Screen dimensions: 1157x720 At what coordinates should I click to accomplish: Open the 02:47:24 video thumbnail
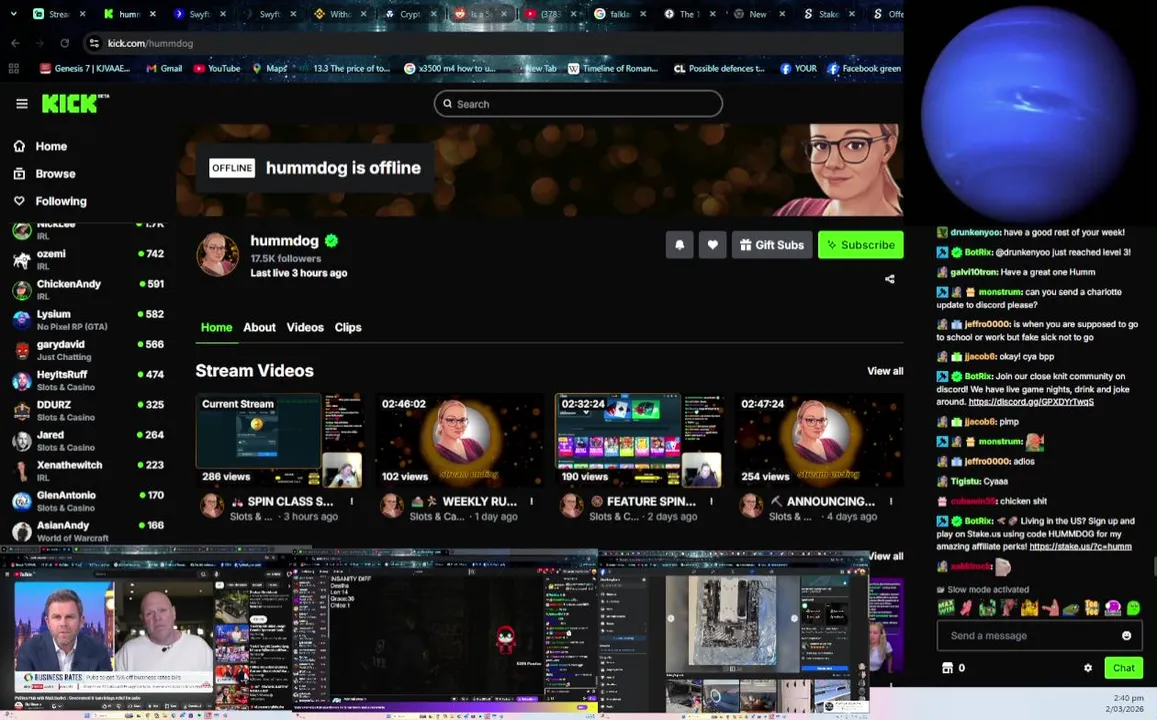(819, 440)
